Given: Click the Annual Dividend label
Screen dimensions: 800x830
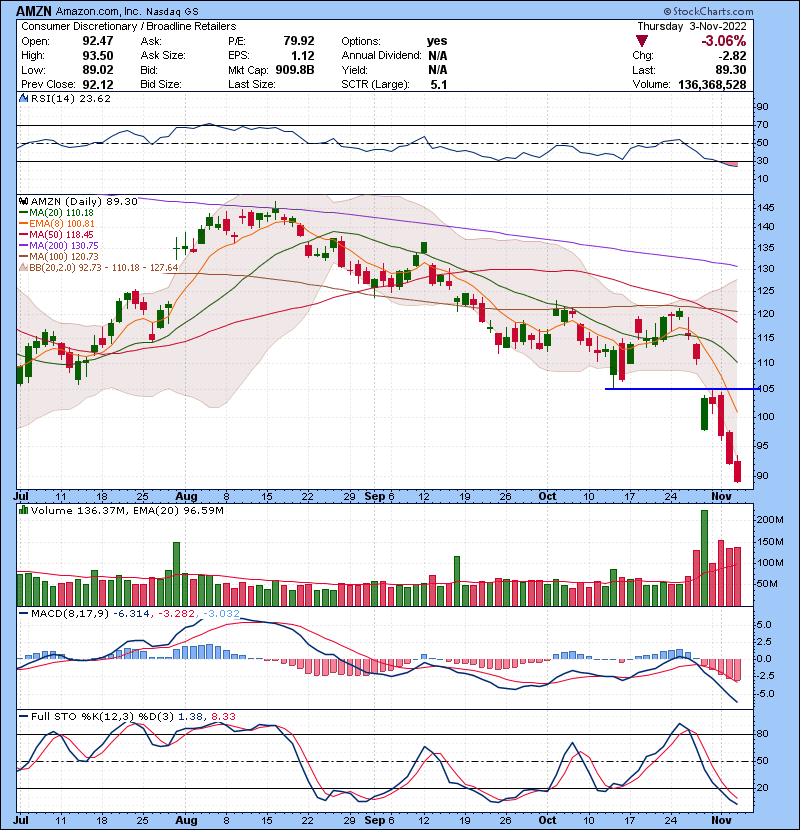Looking at the screenshot, I should point(381,55).
